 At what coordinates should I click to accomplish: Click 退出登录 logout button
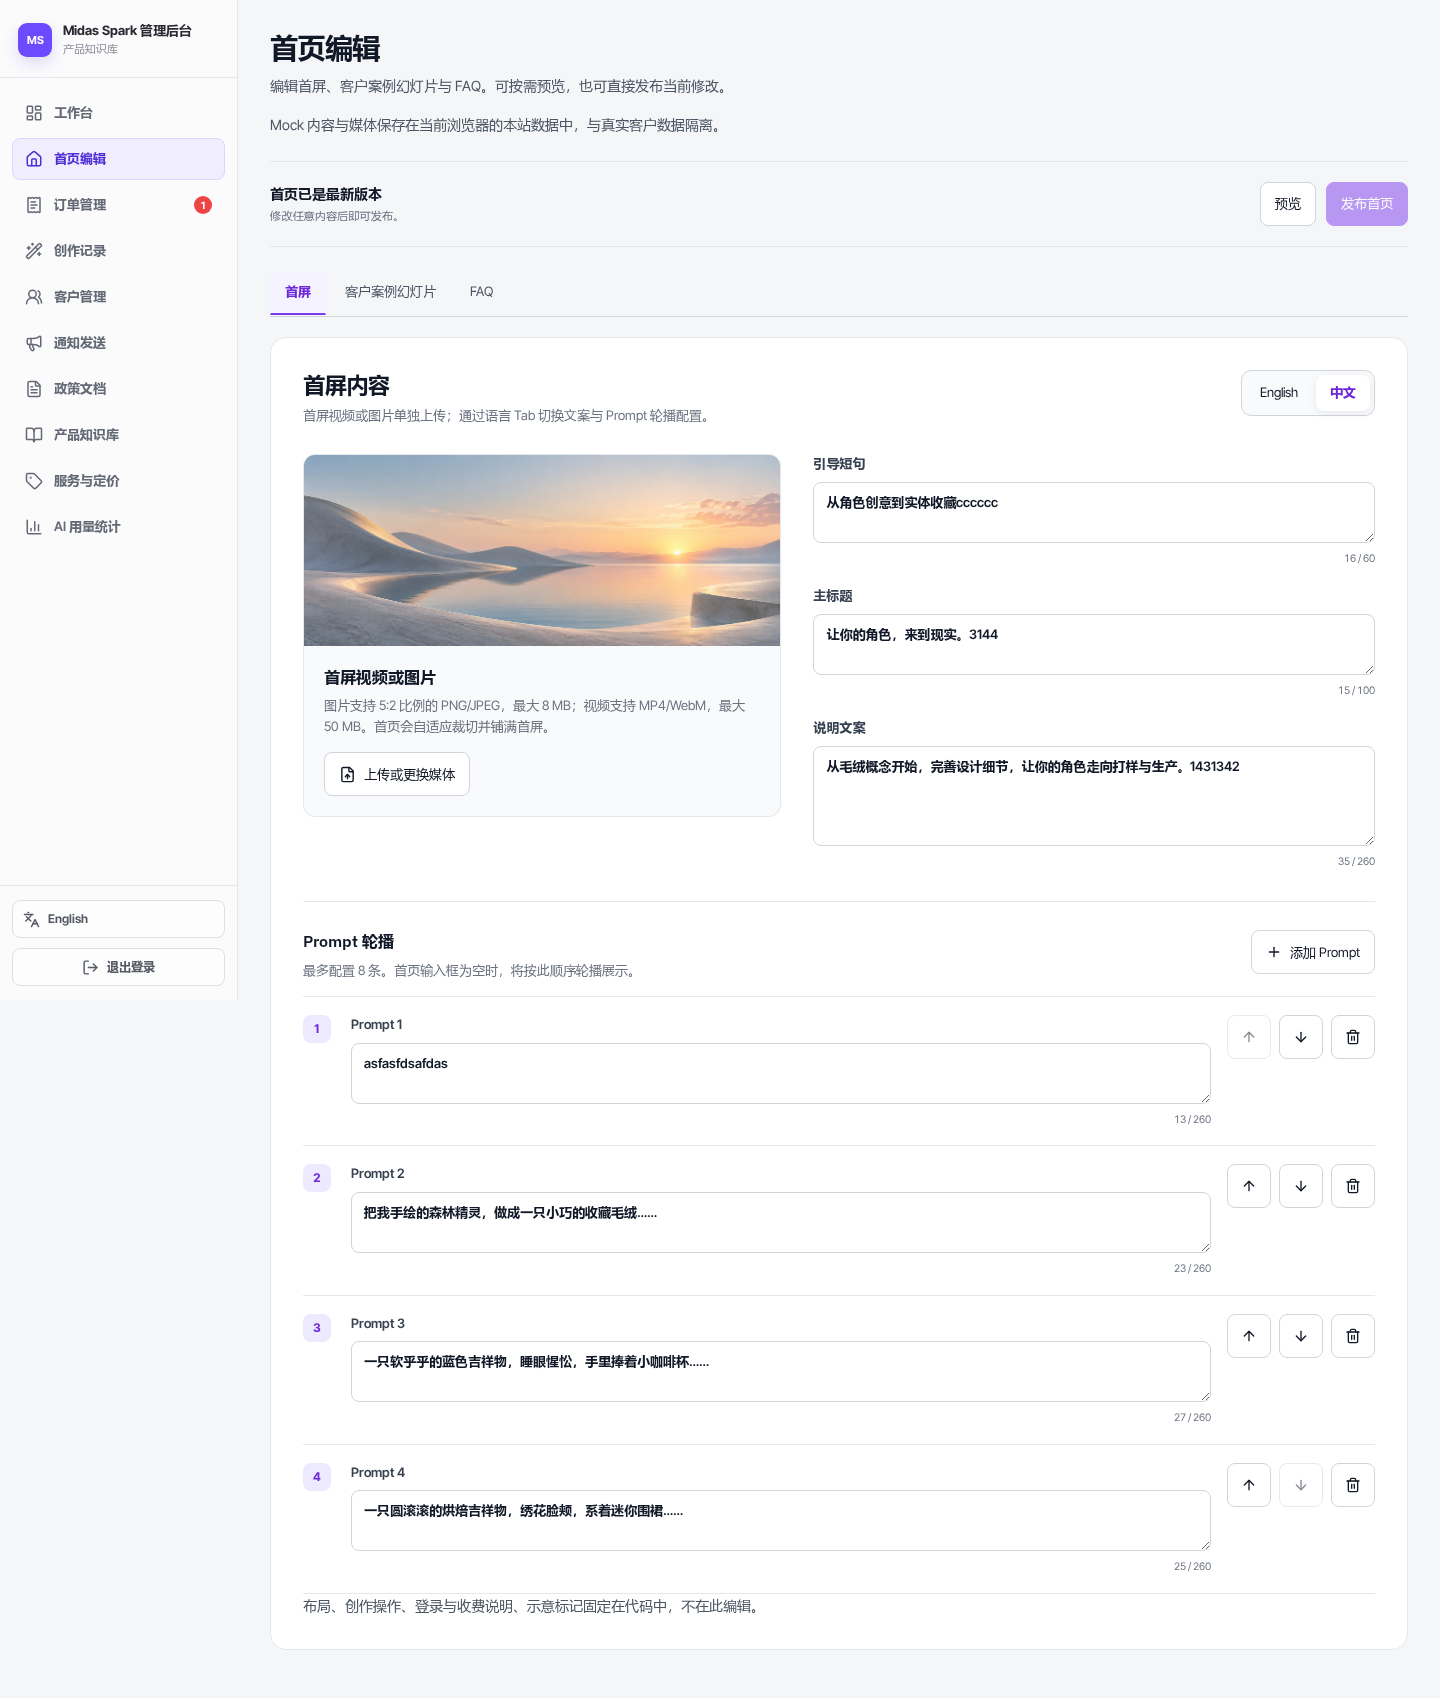point(118,967)
